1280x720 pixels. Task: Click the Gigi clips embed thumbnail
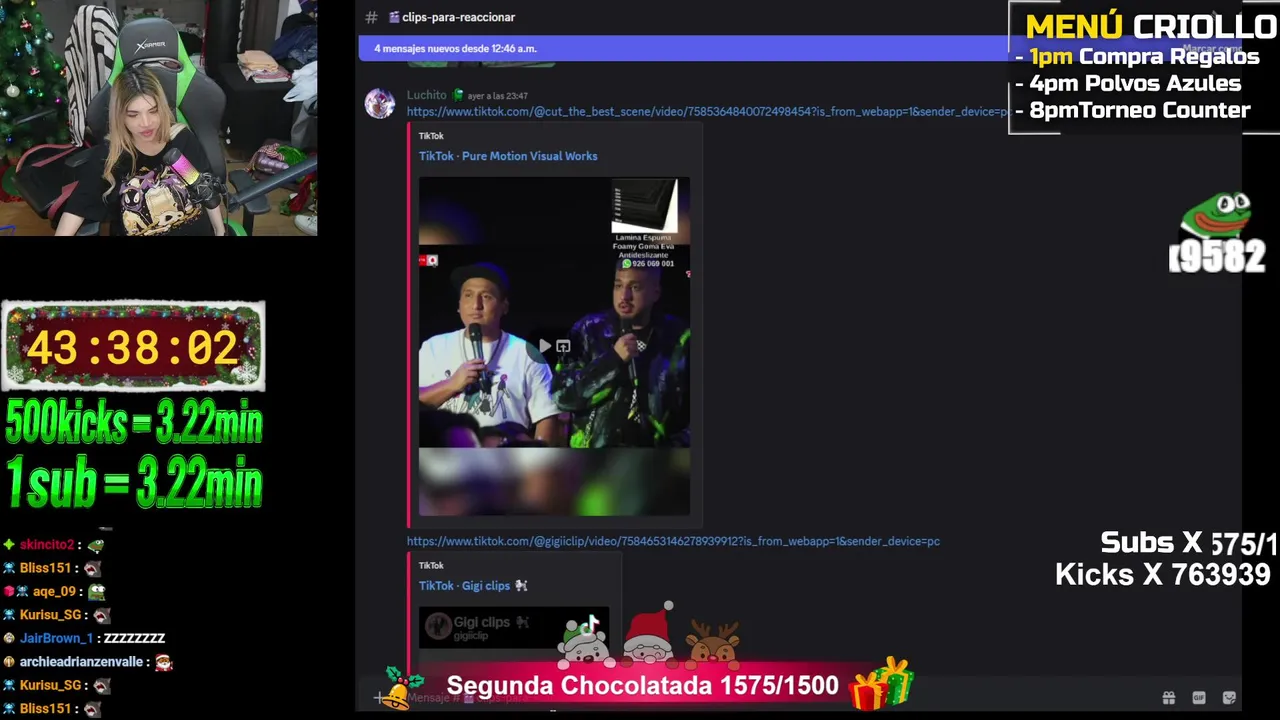point(514,627)
